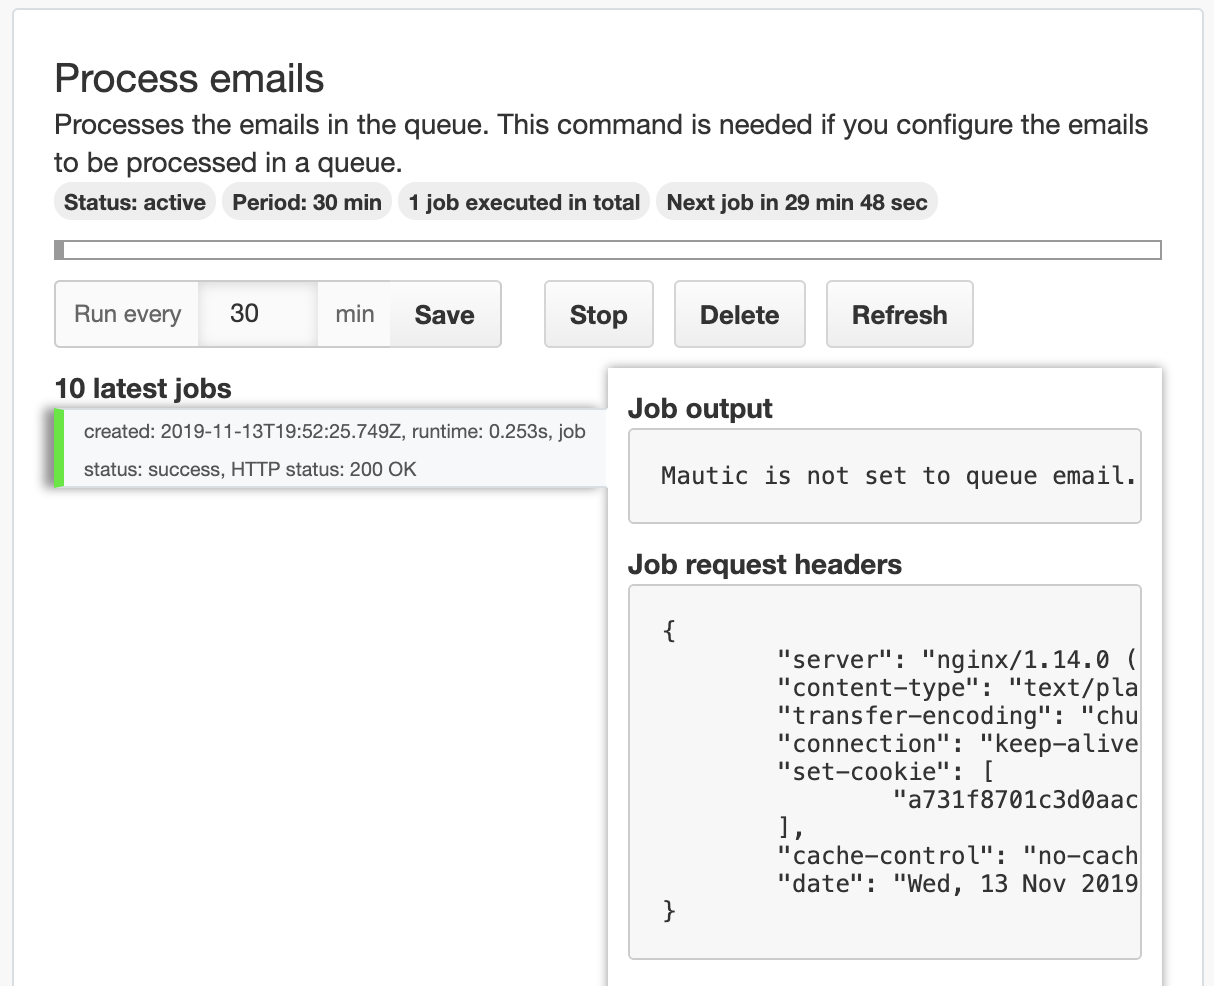Refresh the job status

(x=899, y=314)
